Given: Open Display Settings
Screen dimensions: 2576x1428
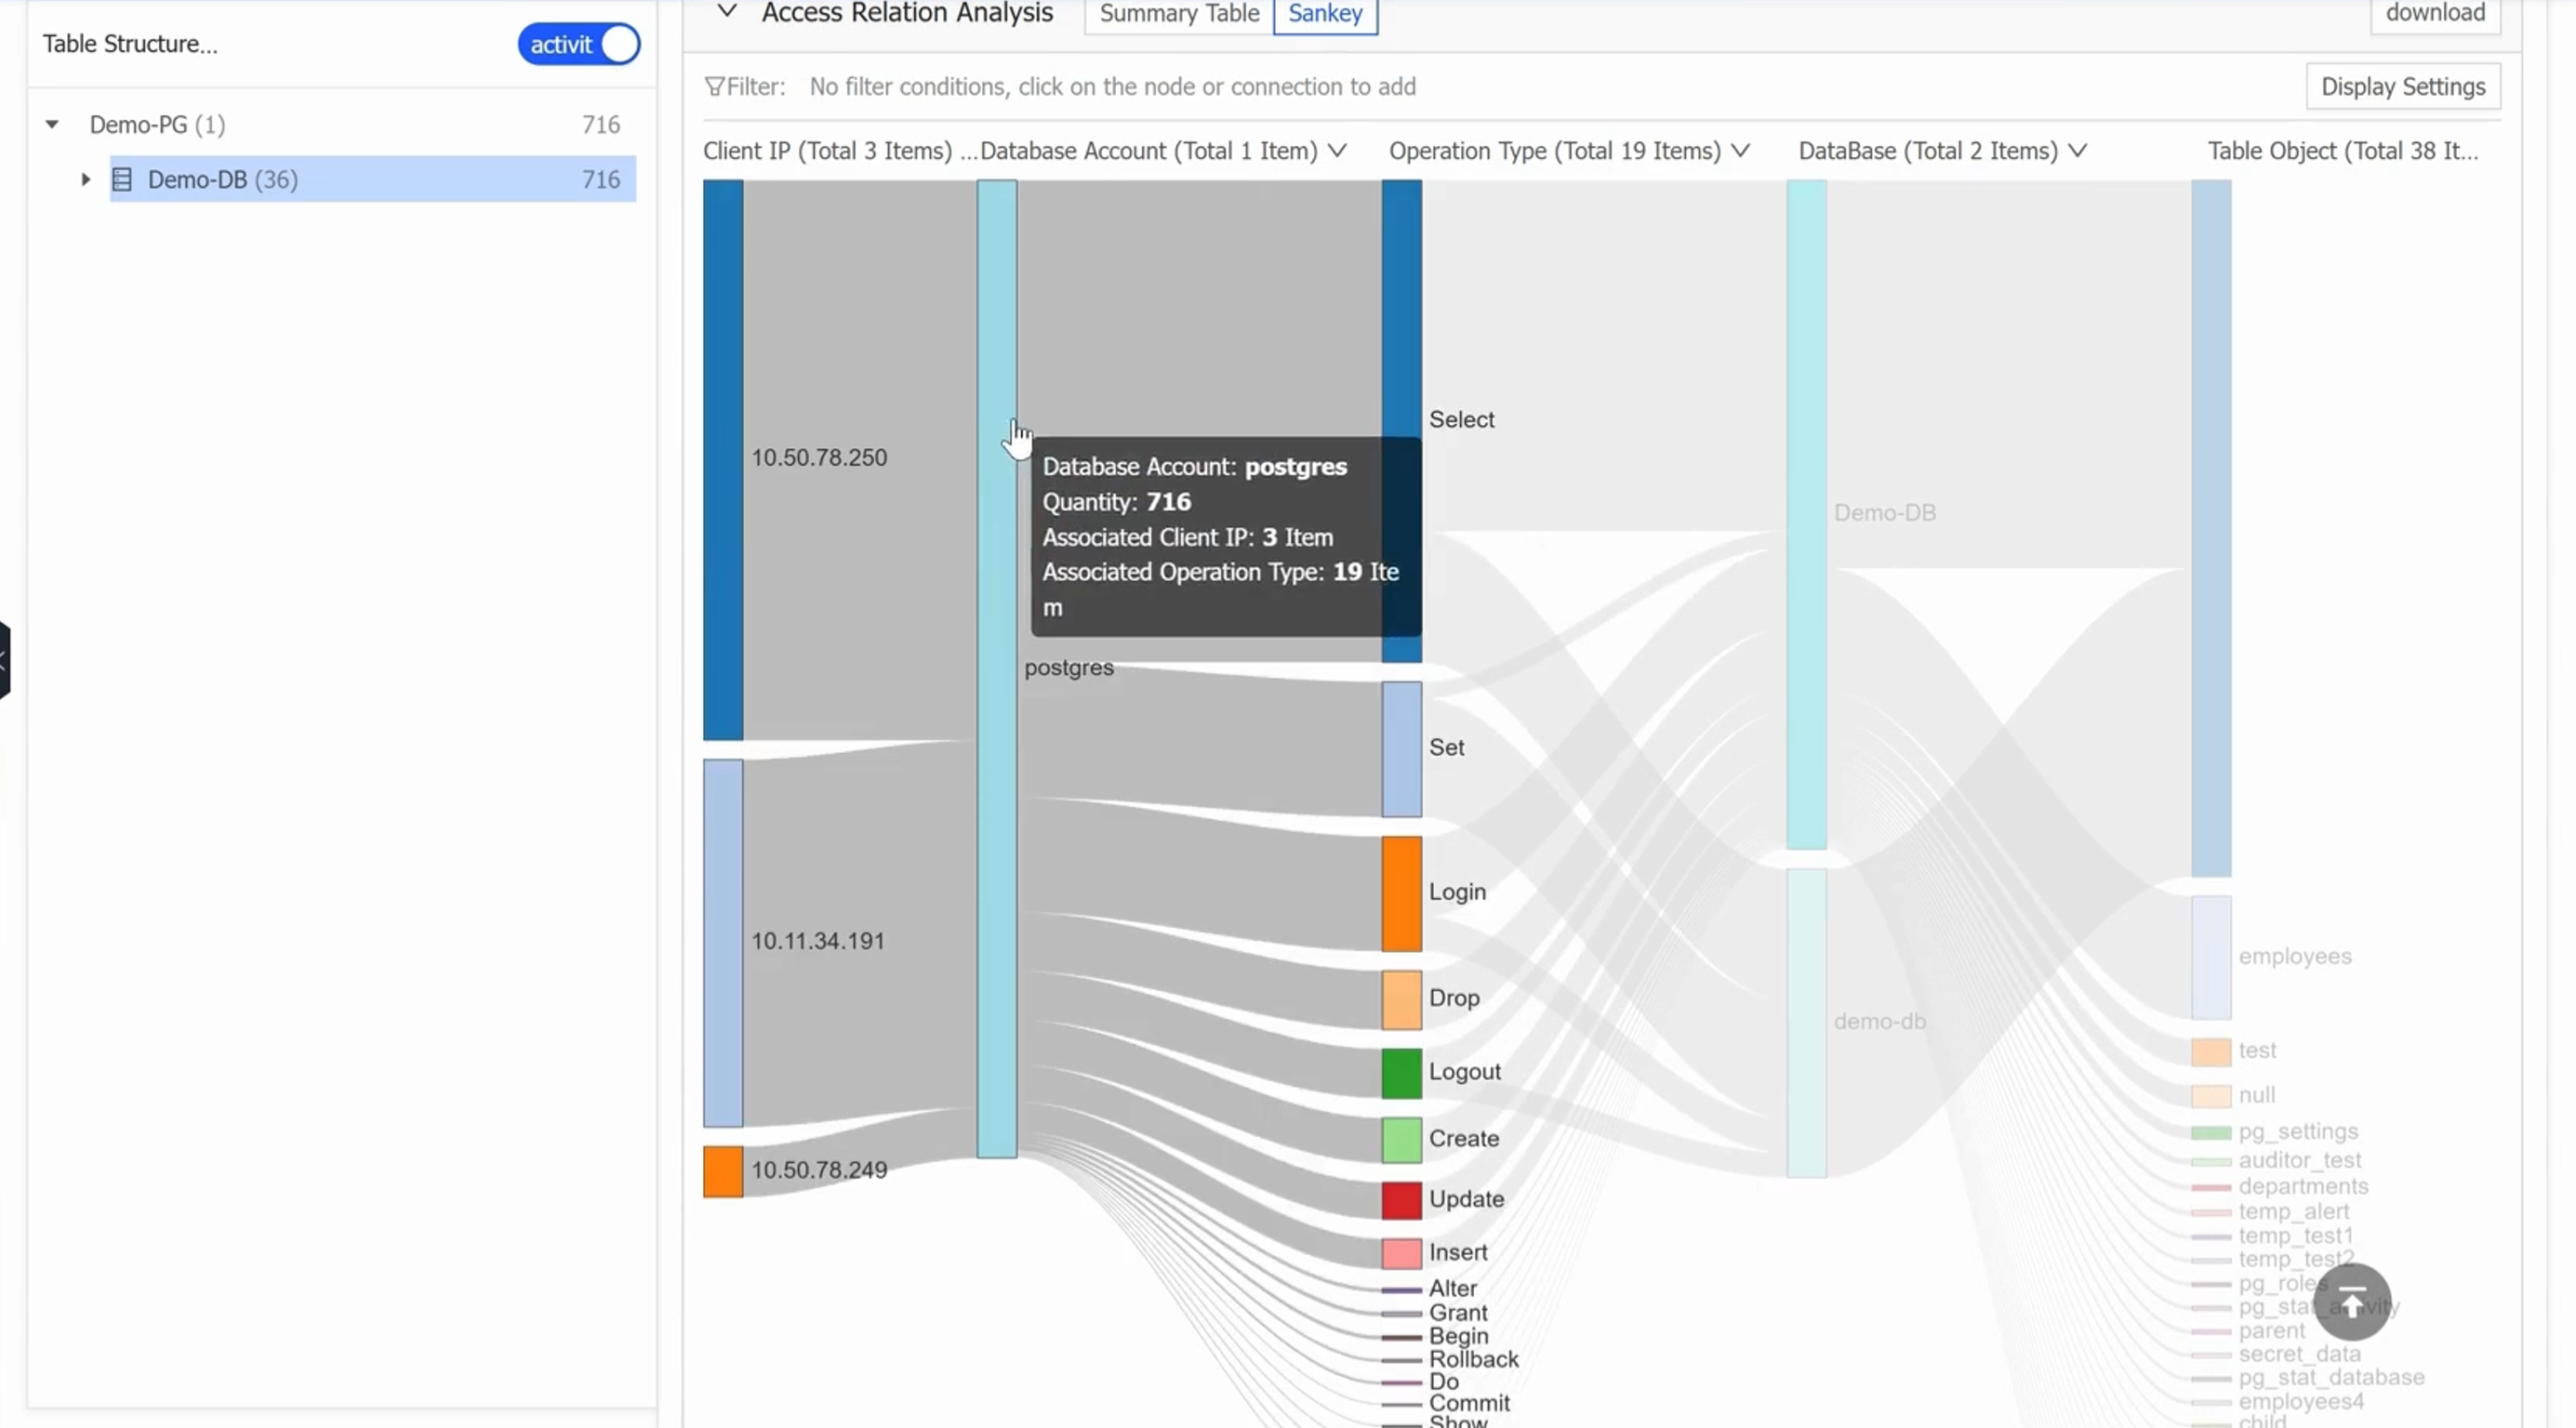Looking at the screenshot, I should pyautogui.click(x=2403, y=87).
